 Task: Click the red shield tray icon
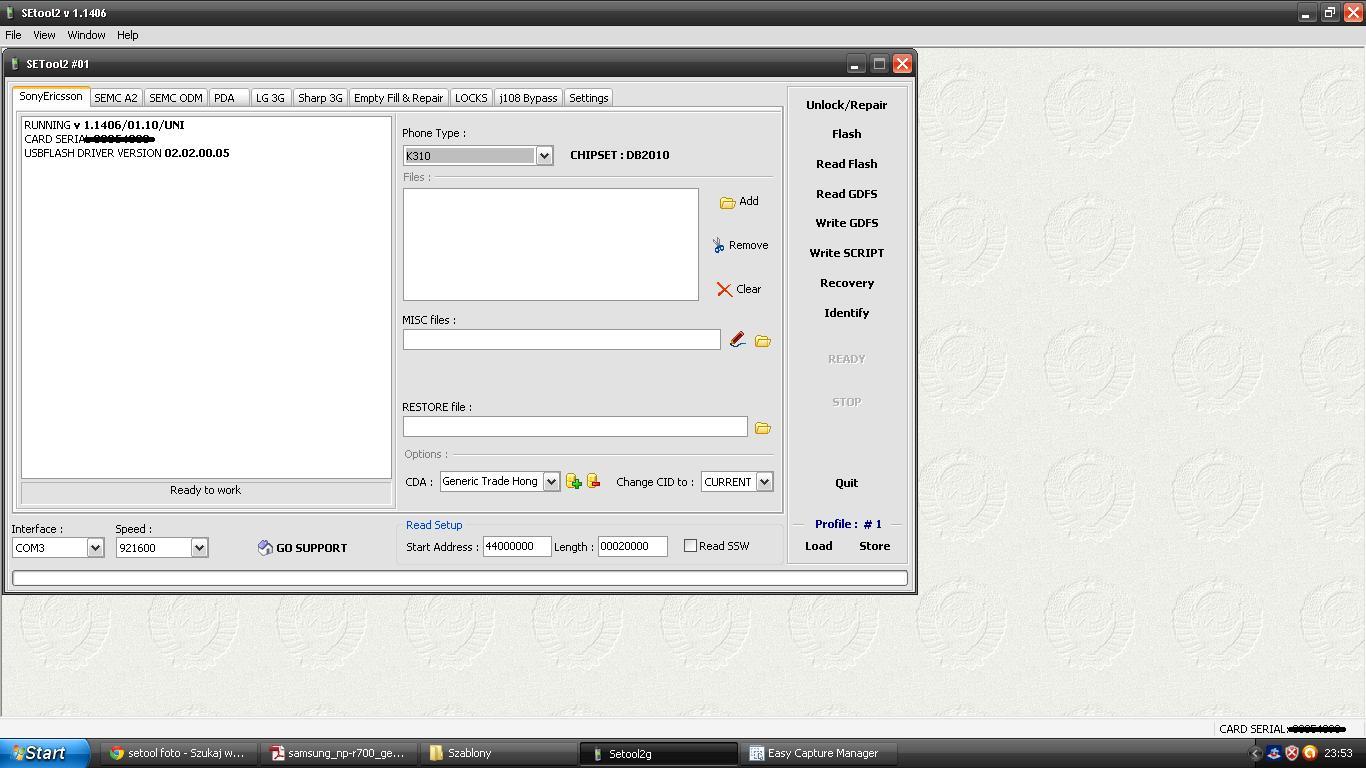tap(1292, 753)
